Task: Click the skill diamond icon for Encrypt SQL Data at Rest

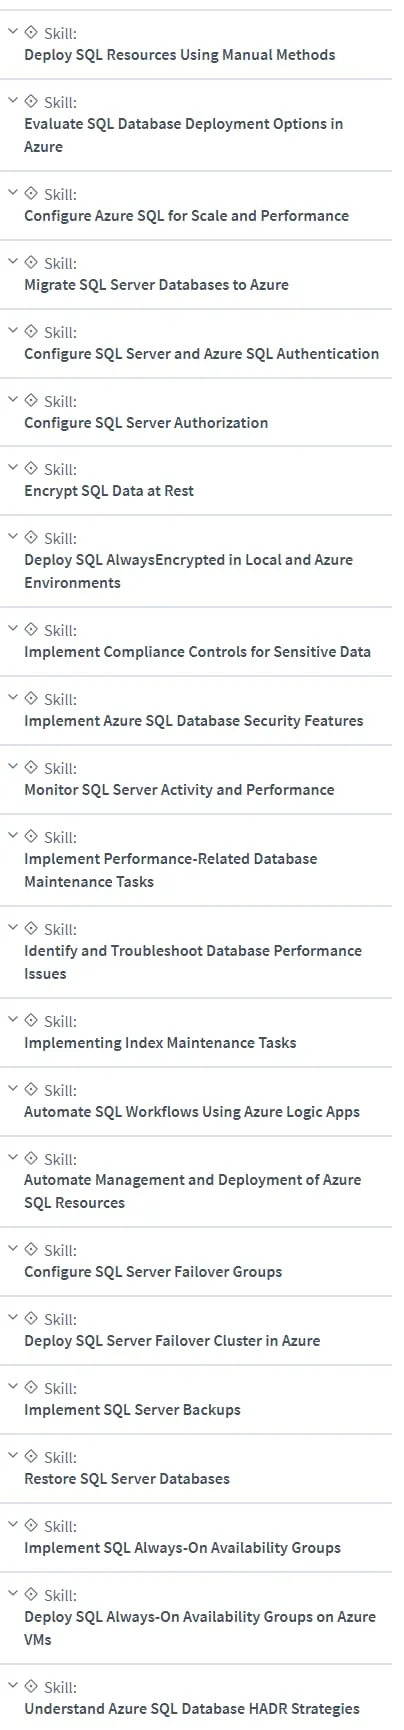Action: 31,468
